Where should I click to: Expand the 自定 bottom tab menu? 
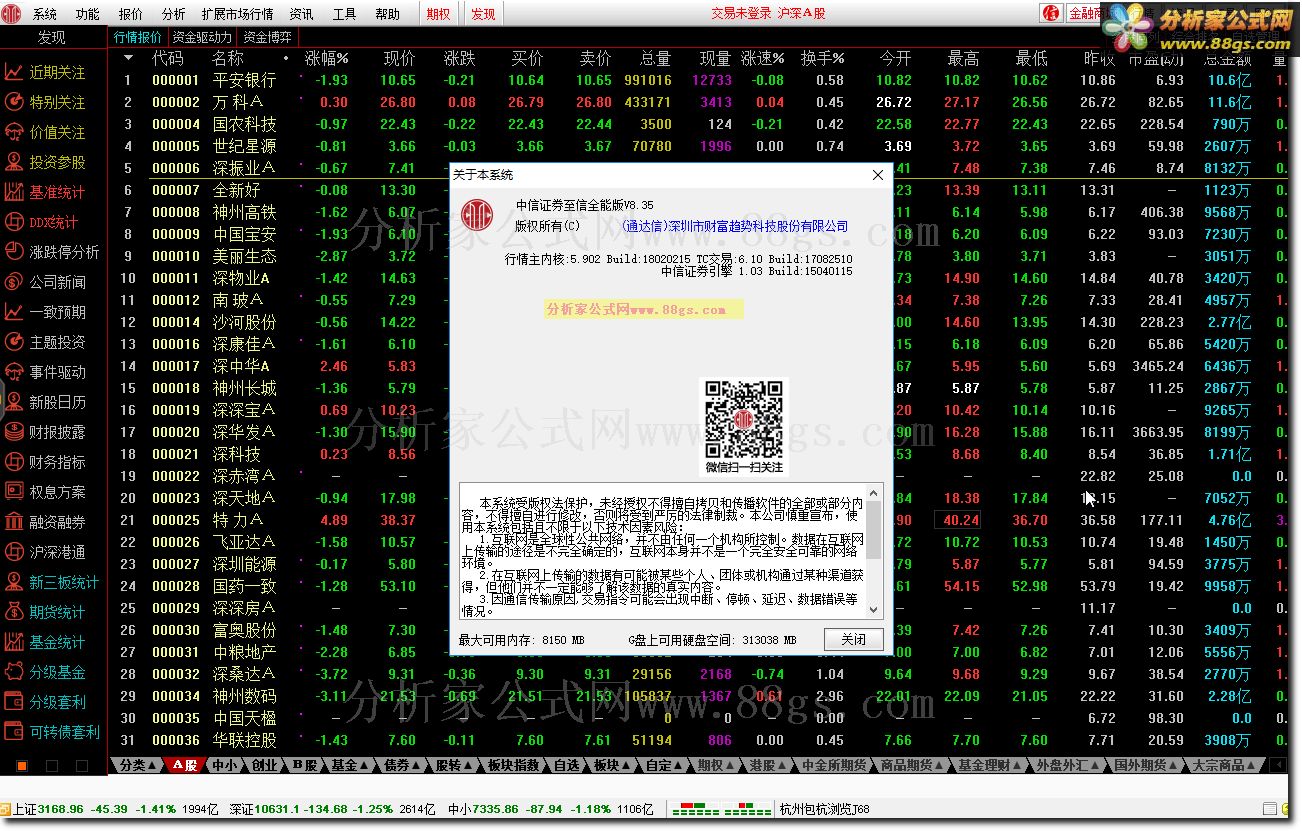pyautogui.click(x=663, y=765)
